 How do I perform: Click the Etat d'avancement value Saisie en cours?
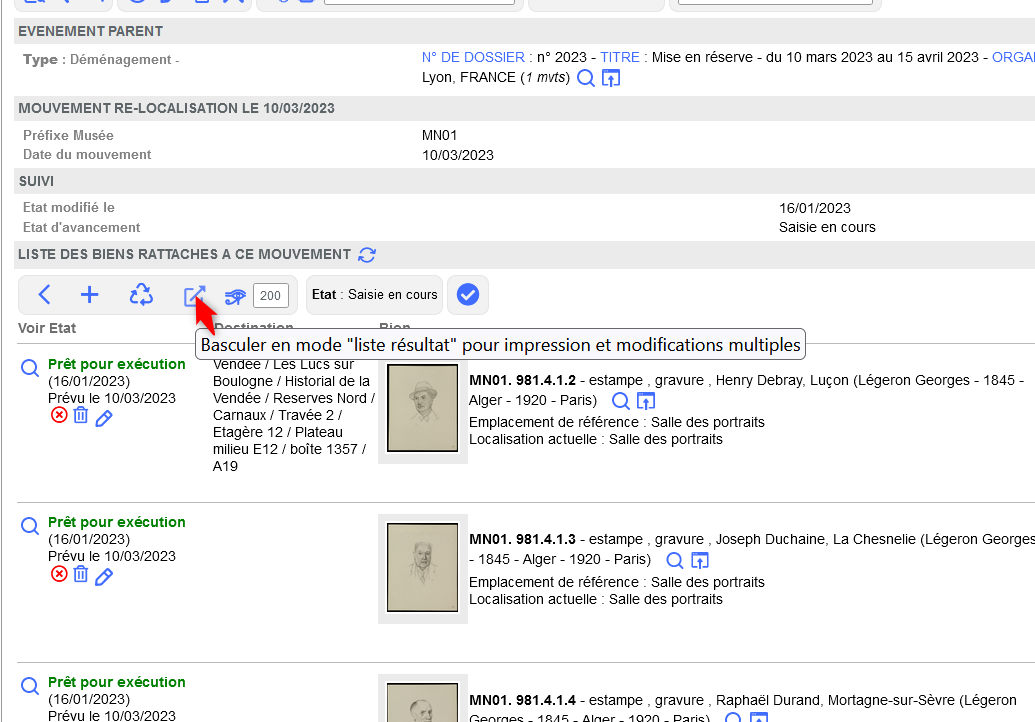(x=827, y=227)
